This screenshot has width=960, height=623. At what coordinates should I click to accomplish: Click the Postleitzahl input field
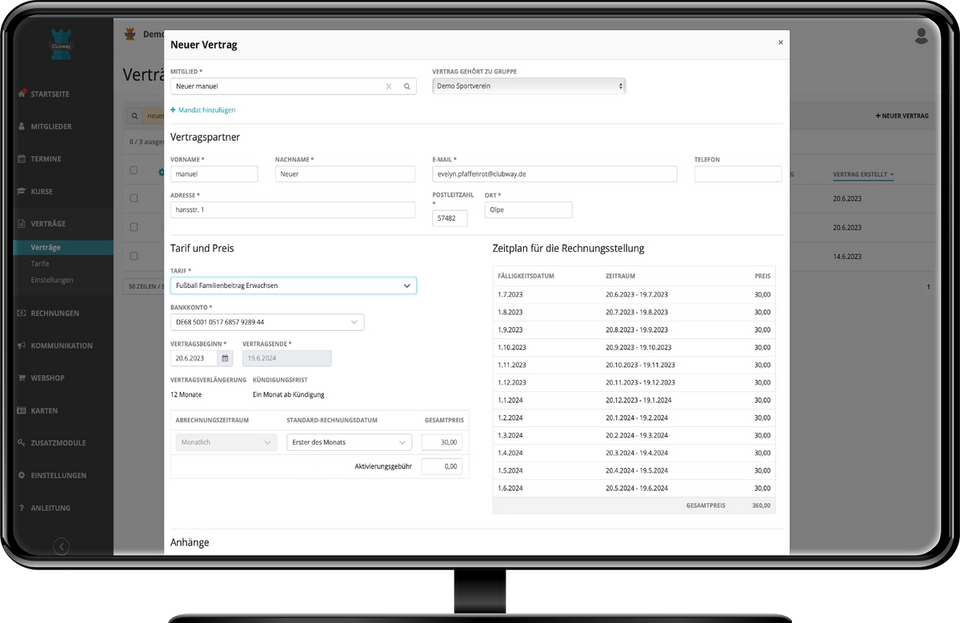450,218
